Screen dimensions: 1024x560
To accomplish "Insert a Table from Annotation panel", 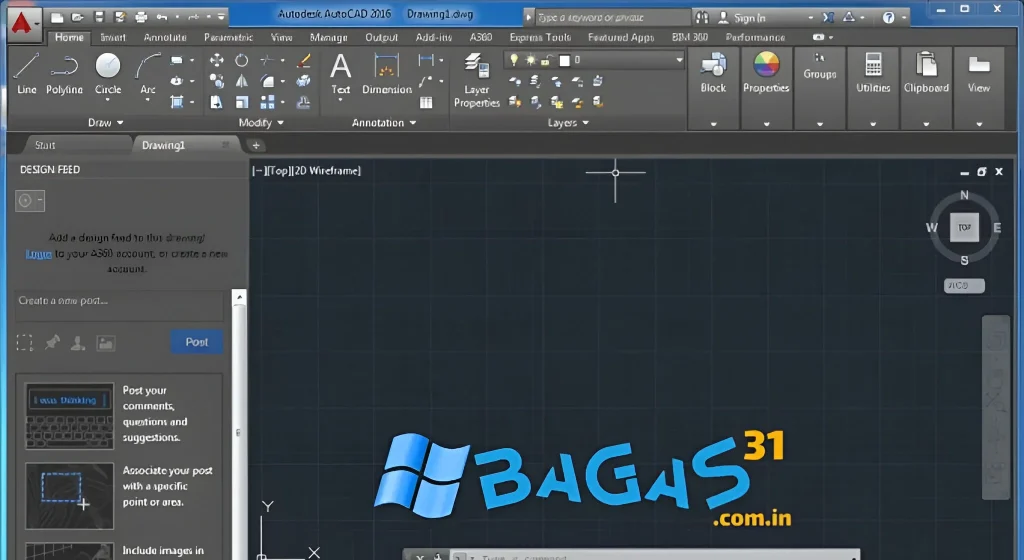I will [x=426, y=102].
